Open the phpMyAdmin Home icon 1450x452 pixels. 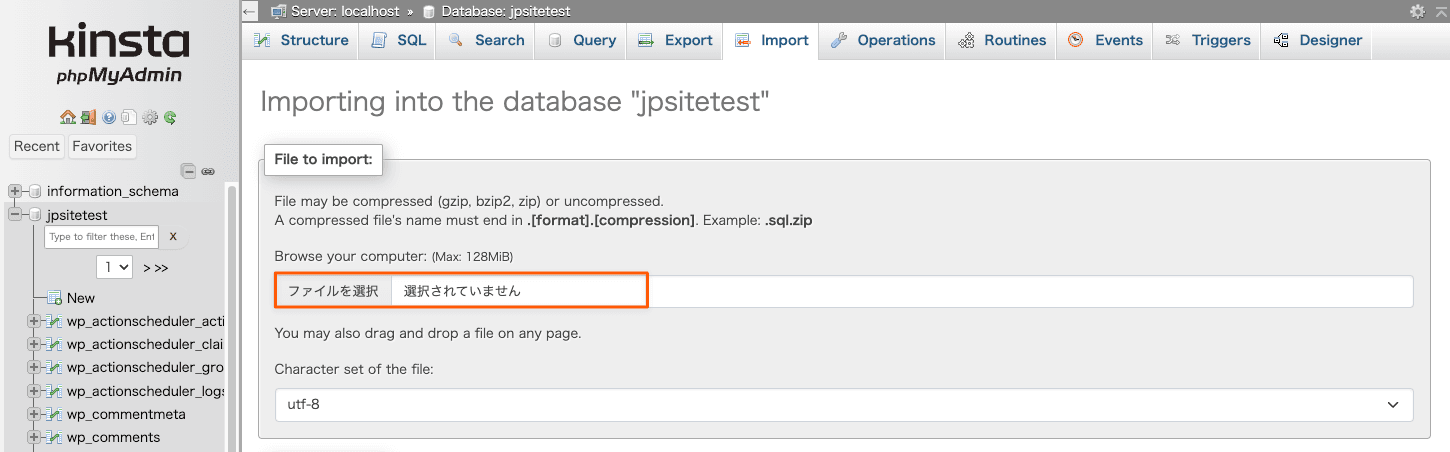68,117
